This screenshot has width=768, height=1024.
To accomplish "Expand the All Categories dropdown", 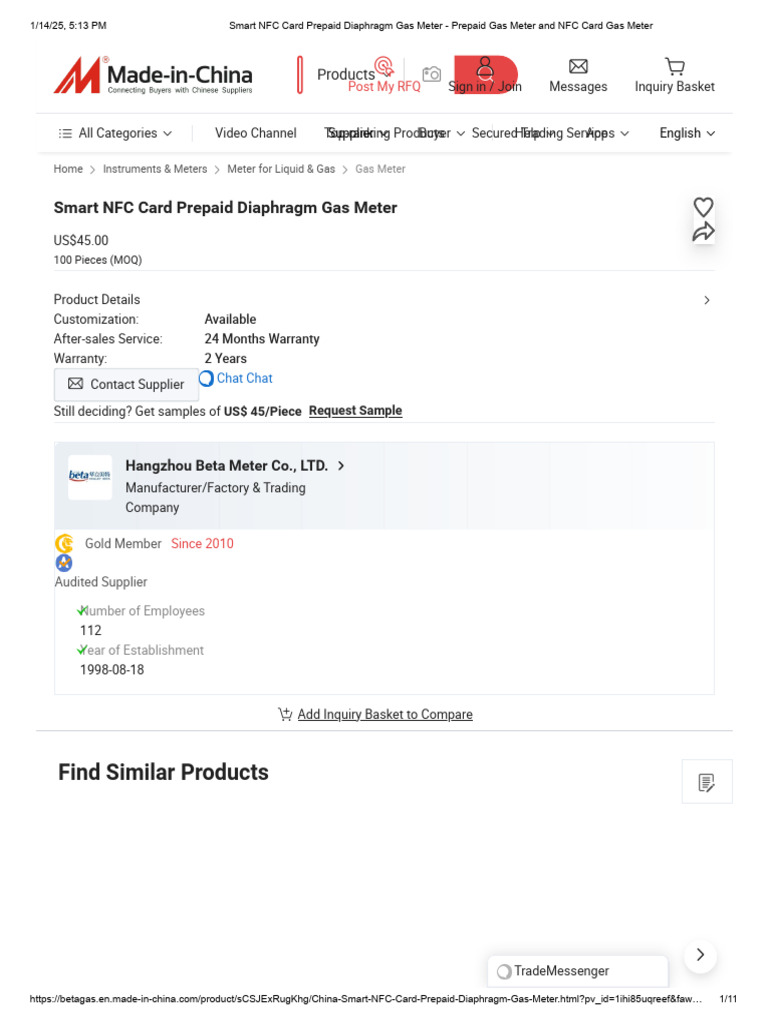I will (x=116, y=133).
